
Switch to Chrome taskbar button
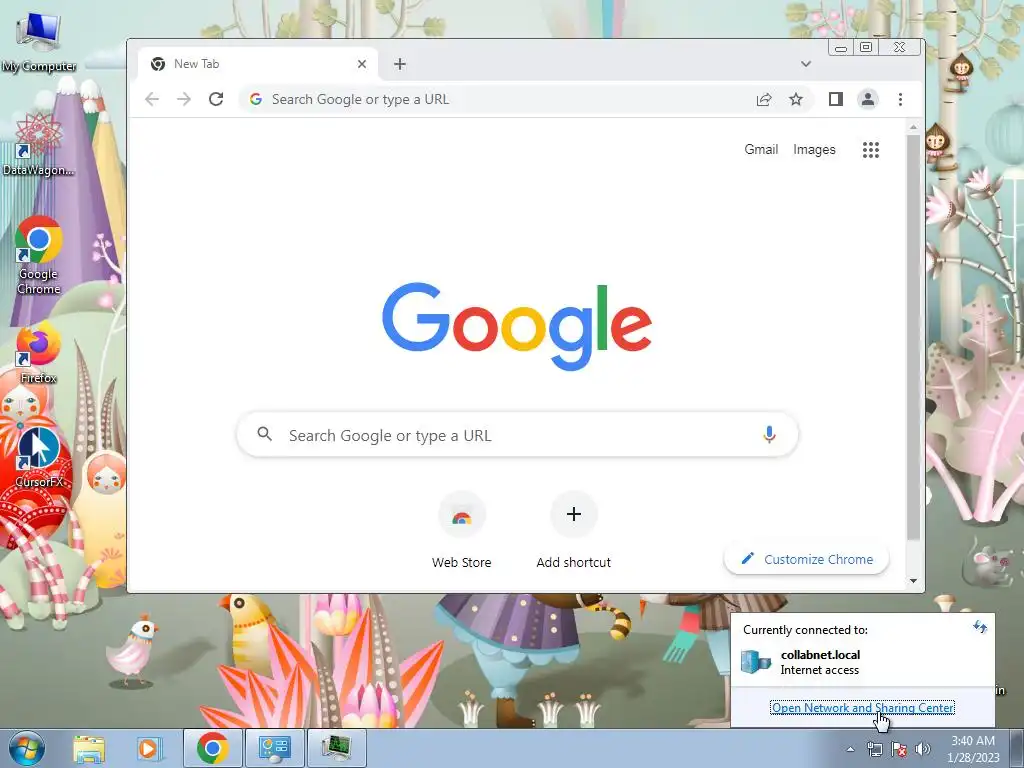coord(213,748)
